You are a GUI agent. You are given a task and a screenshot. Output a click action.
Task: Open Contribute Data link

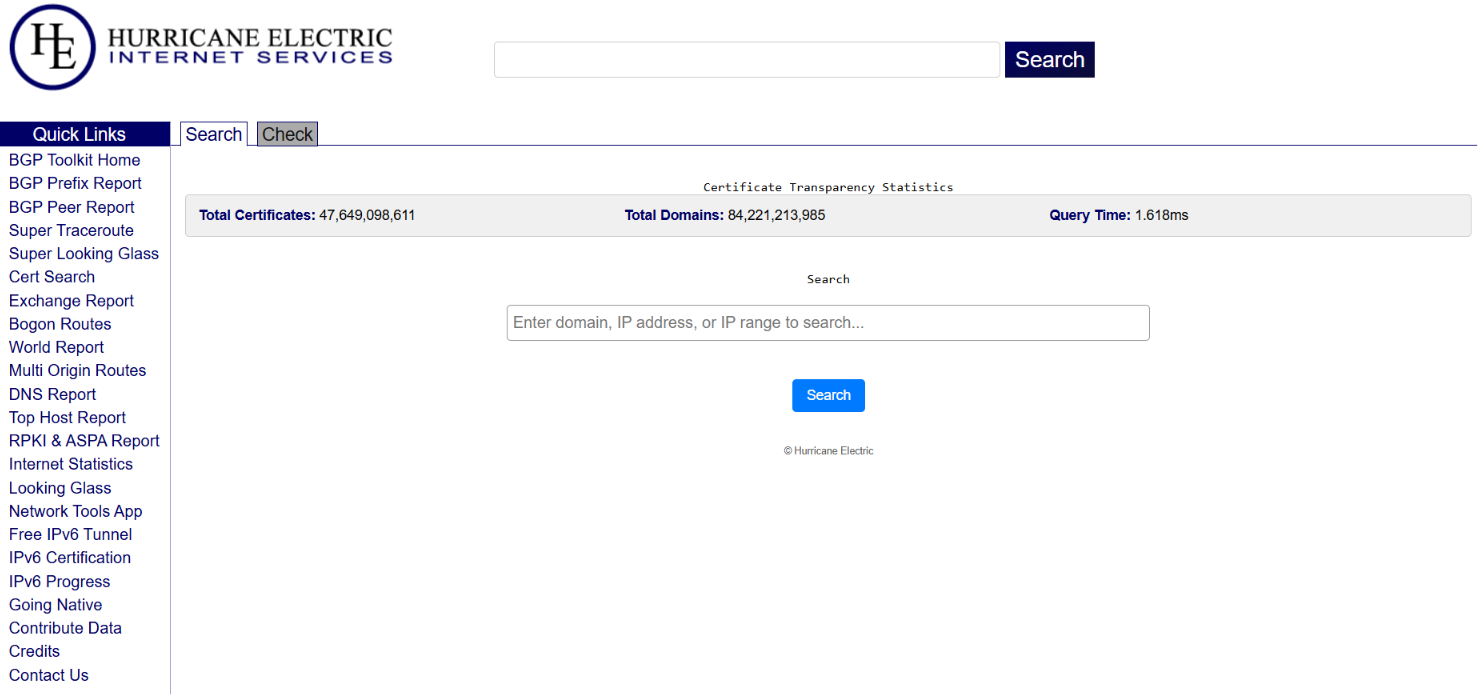point(65,628)
